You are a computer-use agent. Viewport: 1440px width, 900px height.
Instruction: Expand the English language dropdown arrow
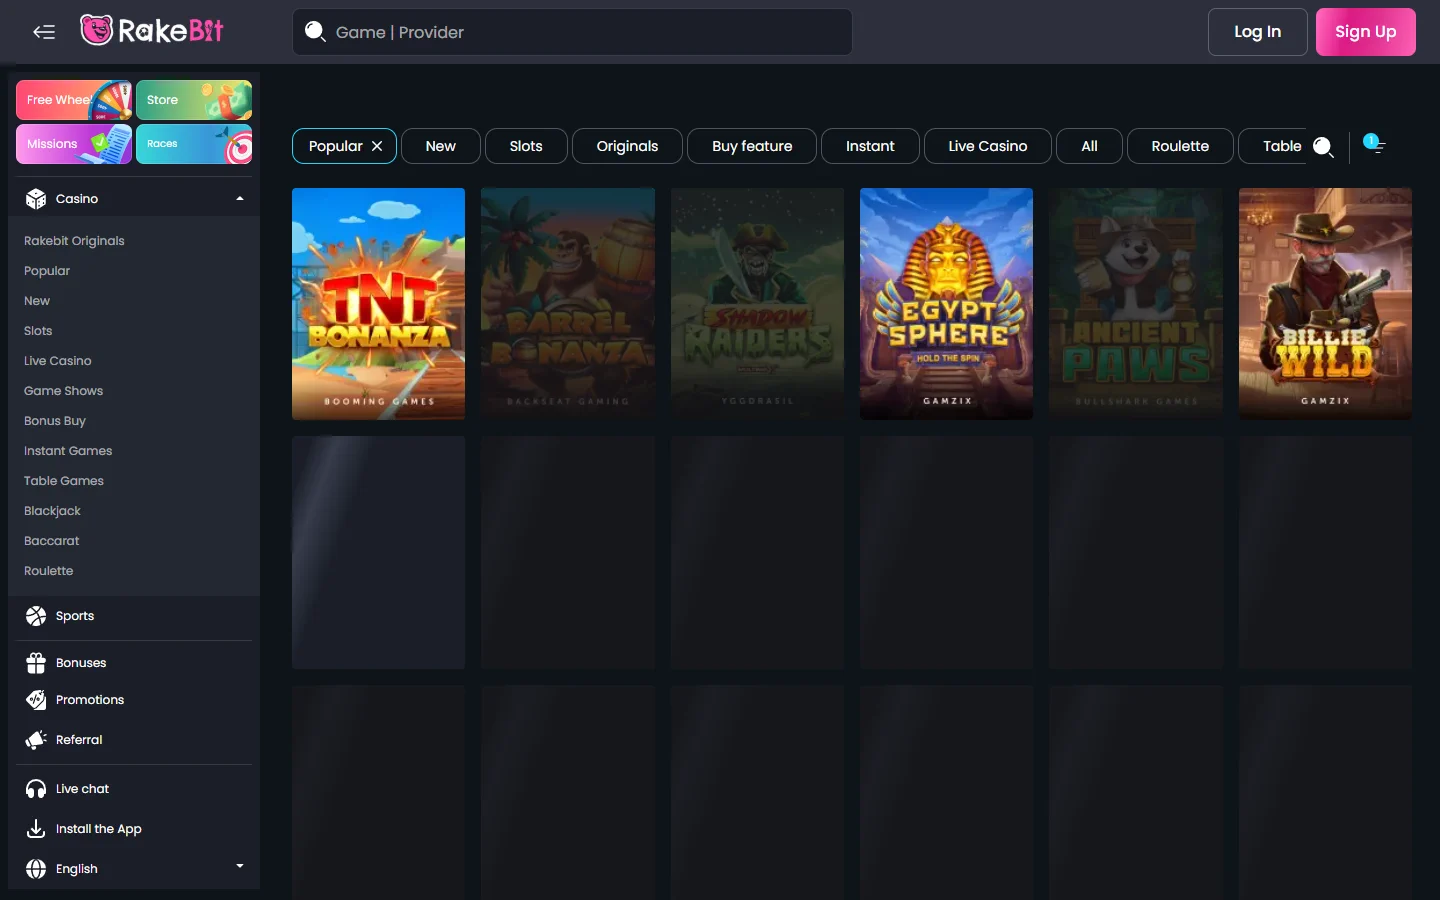[240, 866]
